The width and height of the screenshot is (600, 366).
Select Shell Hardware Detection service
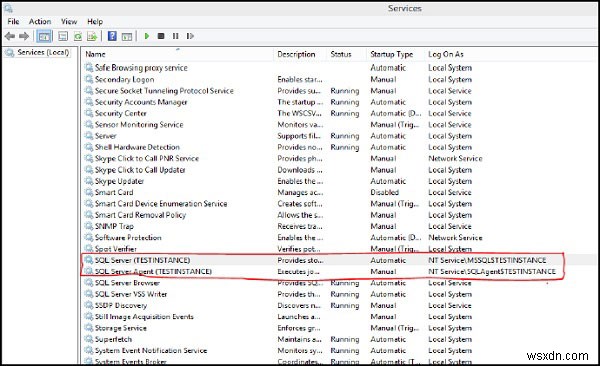point(137,147)
